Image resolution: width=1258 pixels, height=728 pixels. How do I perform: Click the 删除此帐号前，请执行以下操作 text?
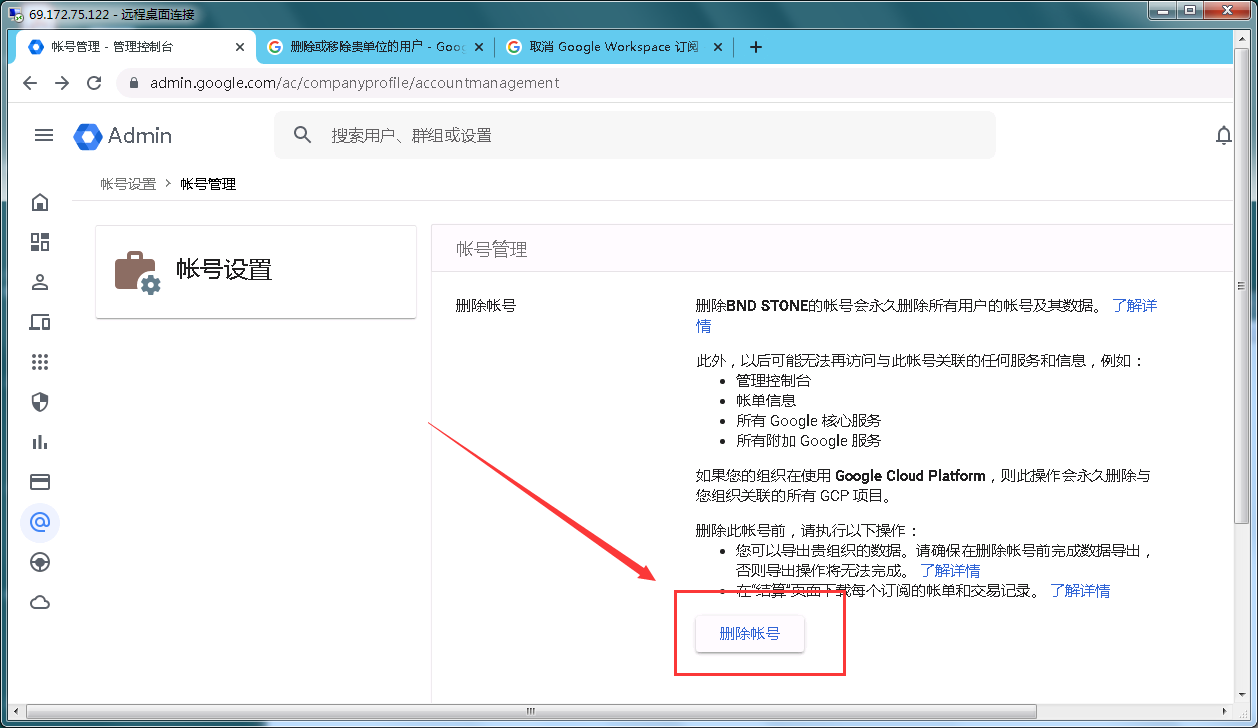pos(807,531)
